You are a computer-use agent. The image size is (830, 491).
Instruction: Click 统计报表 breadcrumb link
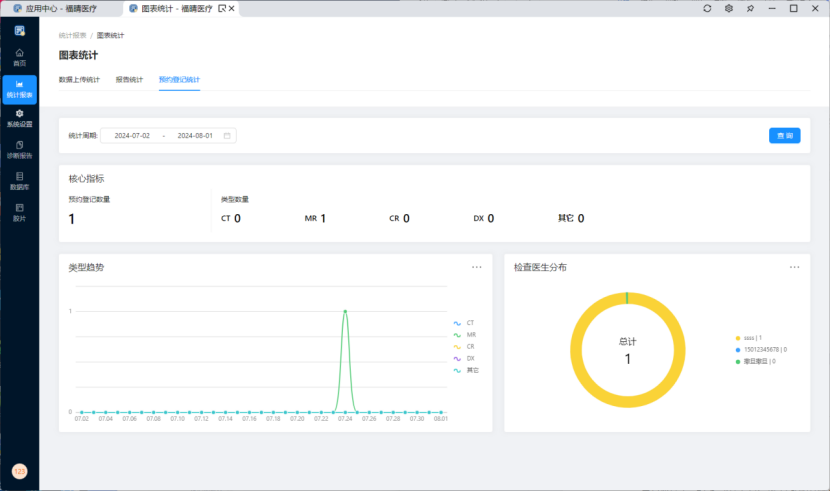72,35
